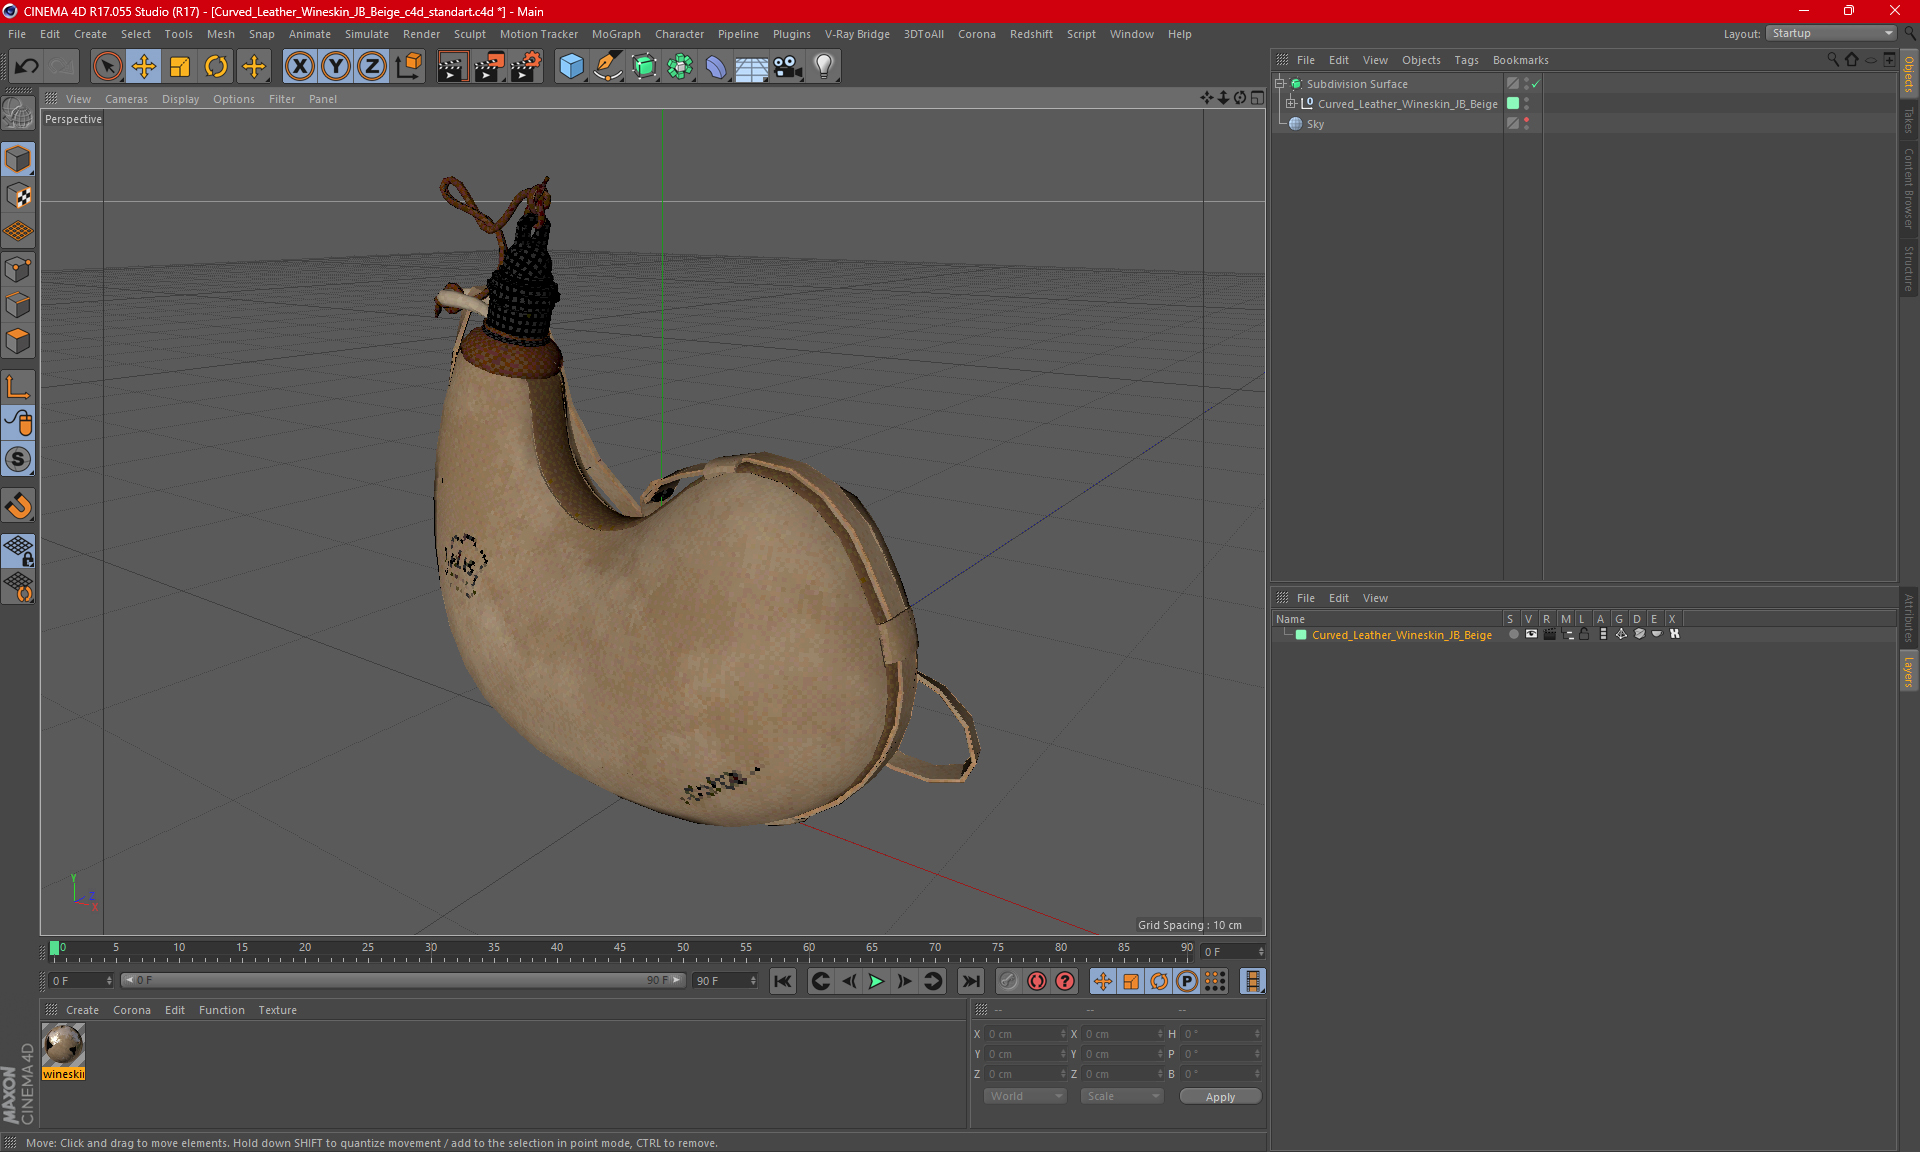The image size is (1920, 1152).
Task: Switch to Texture mode icon
Action: click(x=18, y=195)
